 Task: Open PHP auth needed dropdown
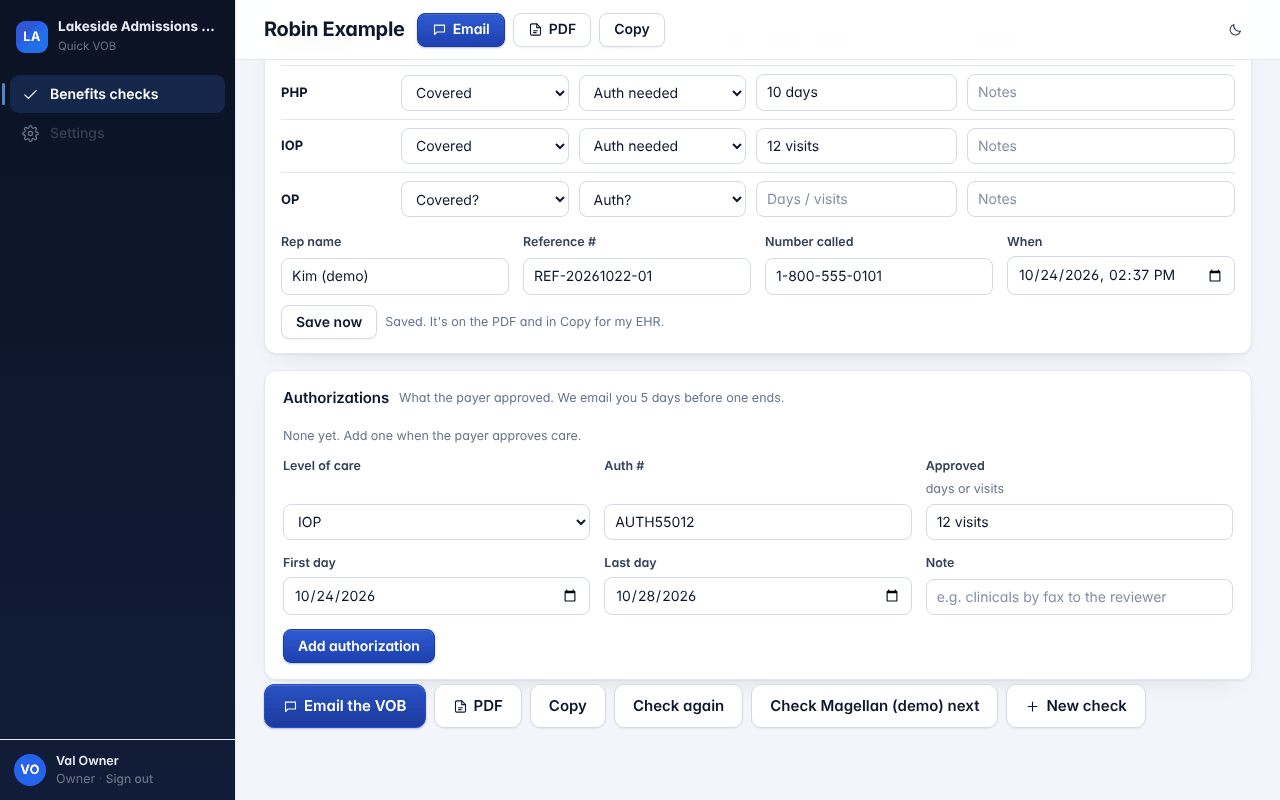click(x=663, y=93)
